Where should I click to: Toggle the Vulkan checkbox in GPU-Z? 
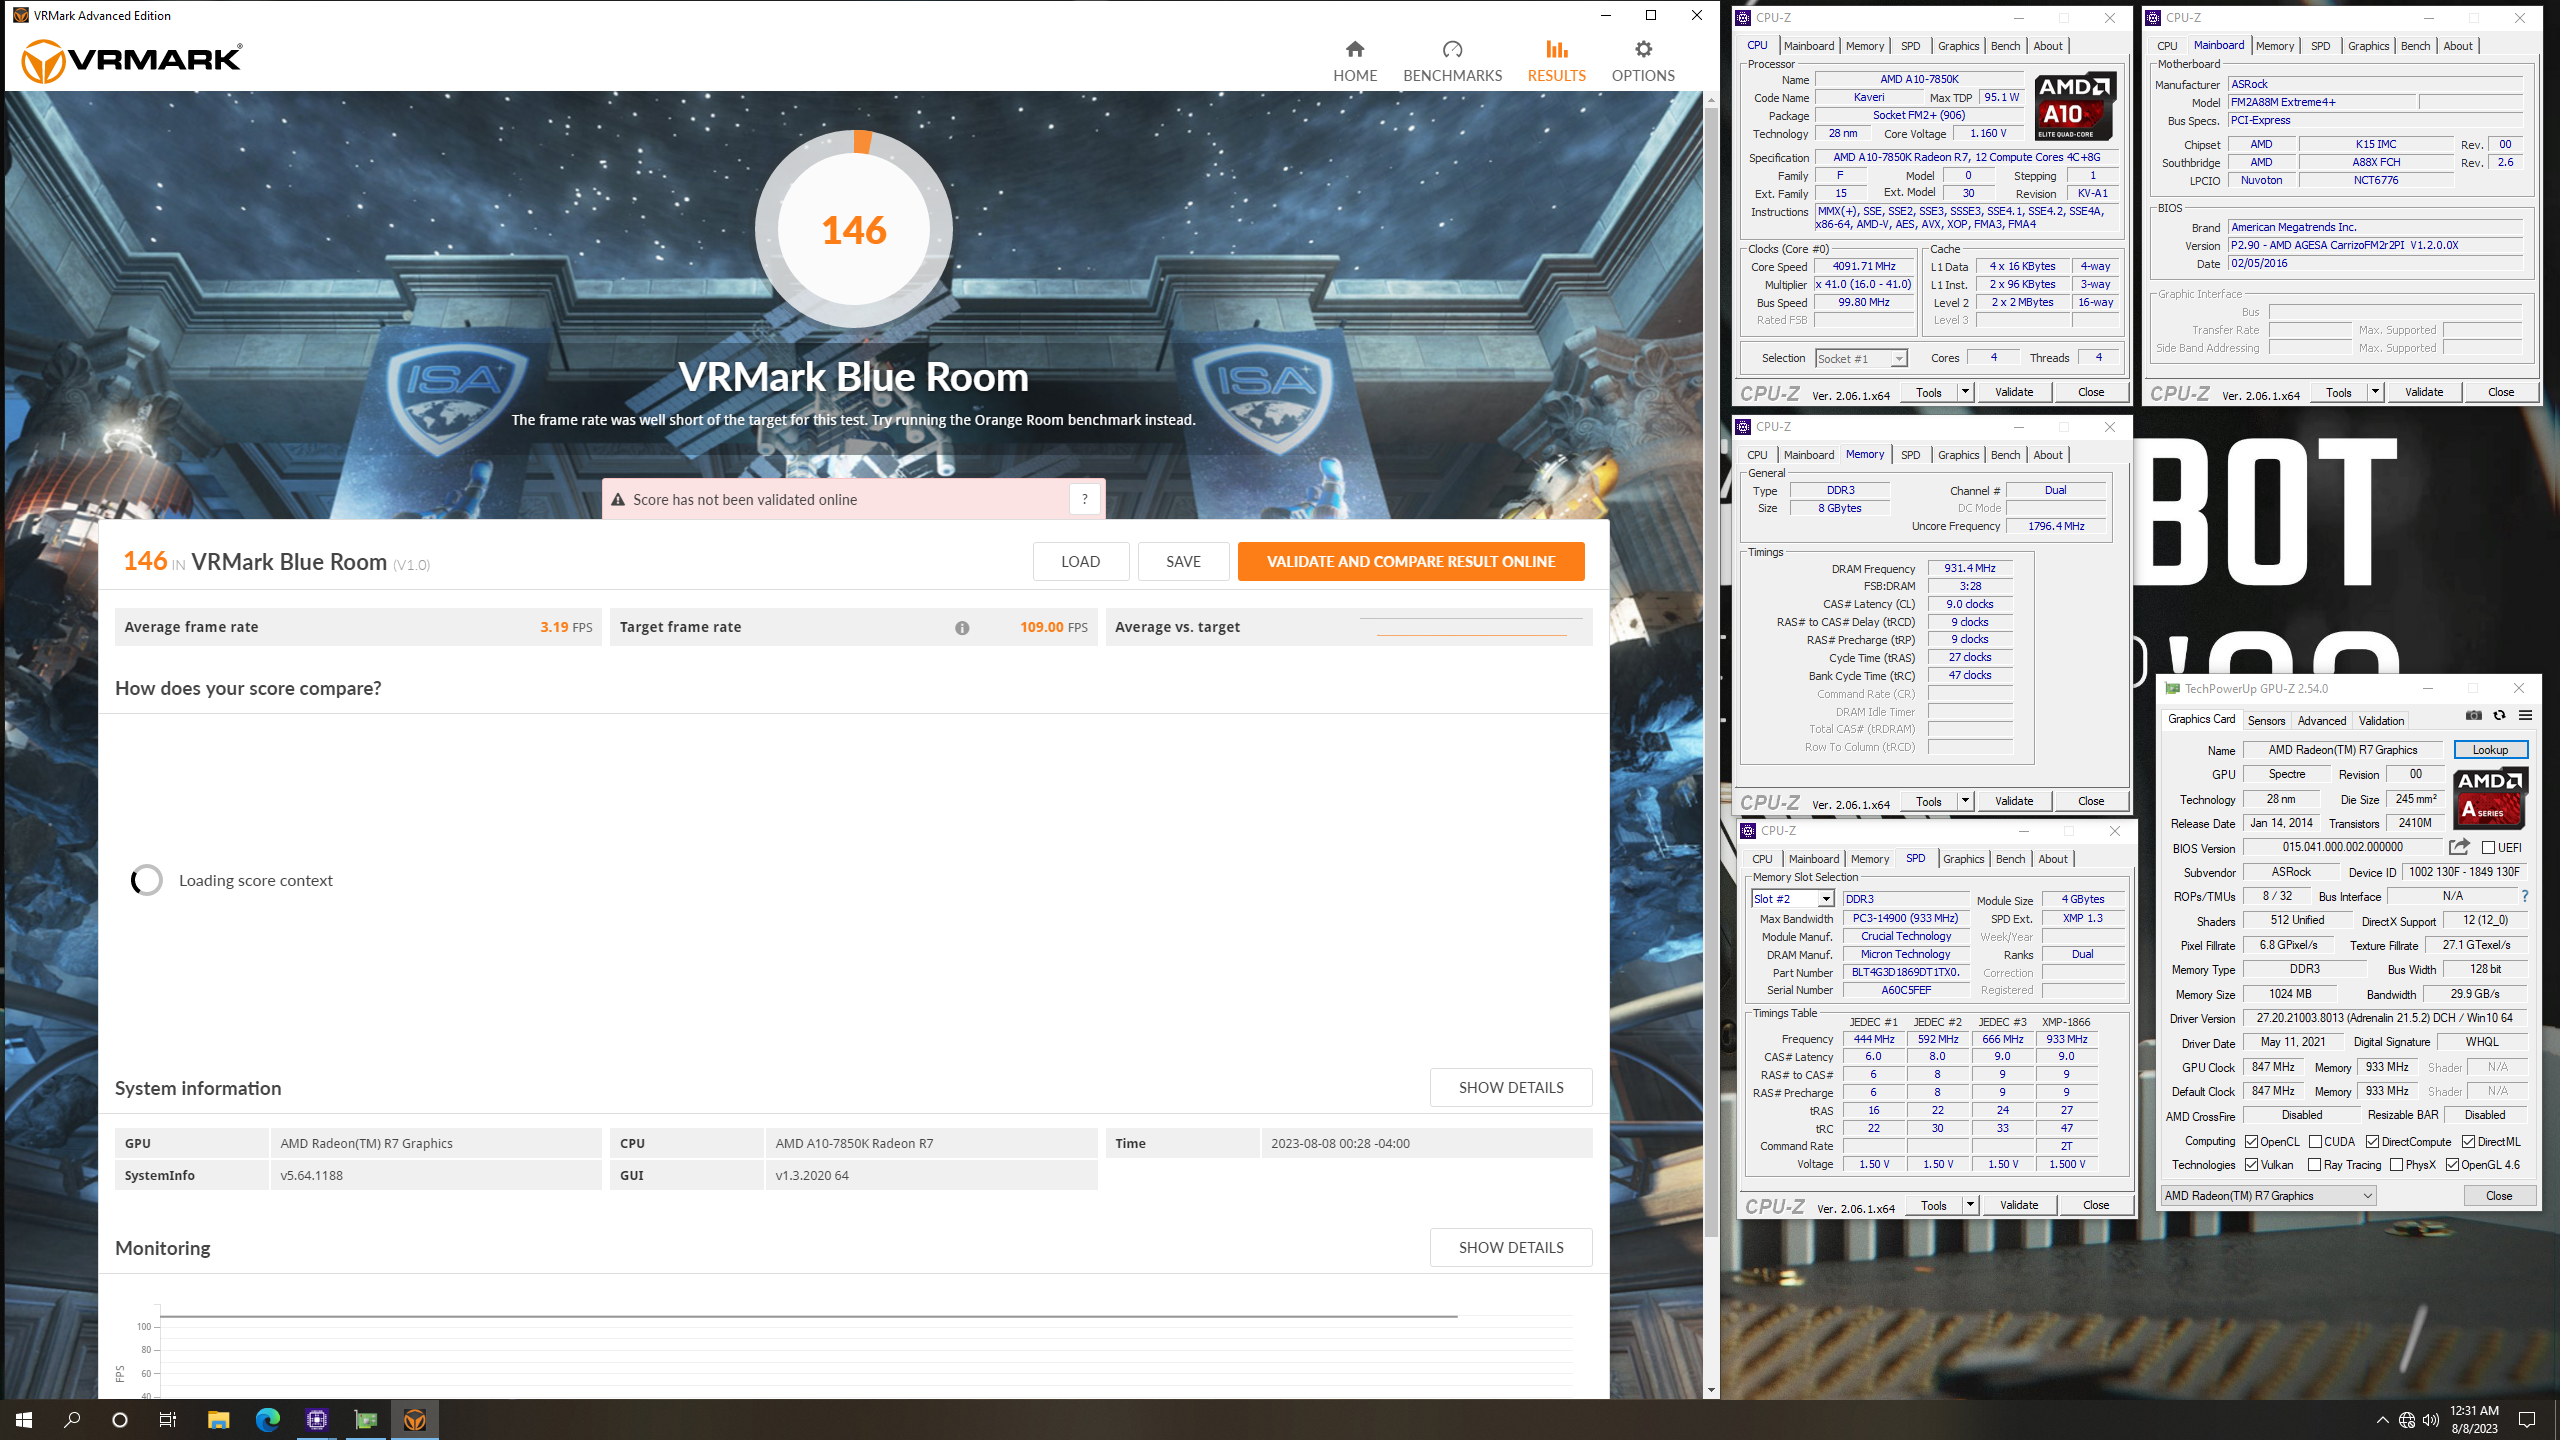2251,1164
